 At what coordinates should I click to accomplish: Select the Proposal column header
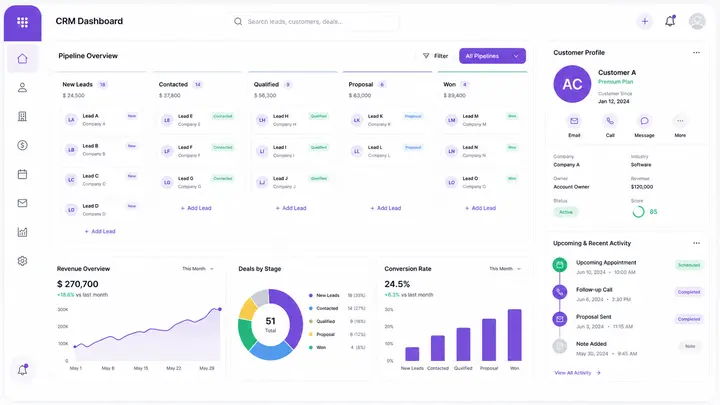click(360, 84)
